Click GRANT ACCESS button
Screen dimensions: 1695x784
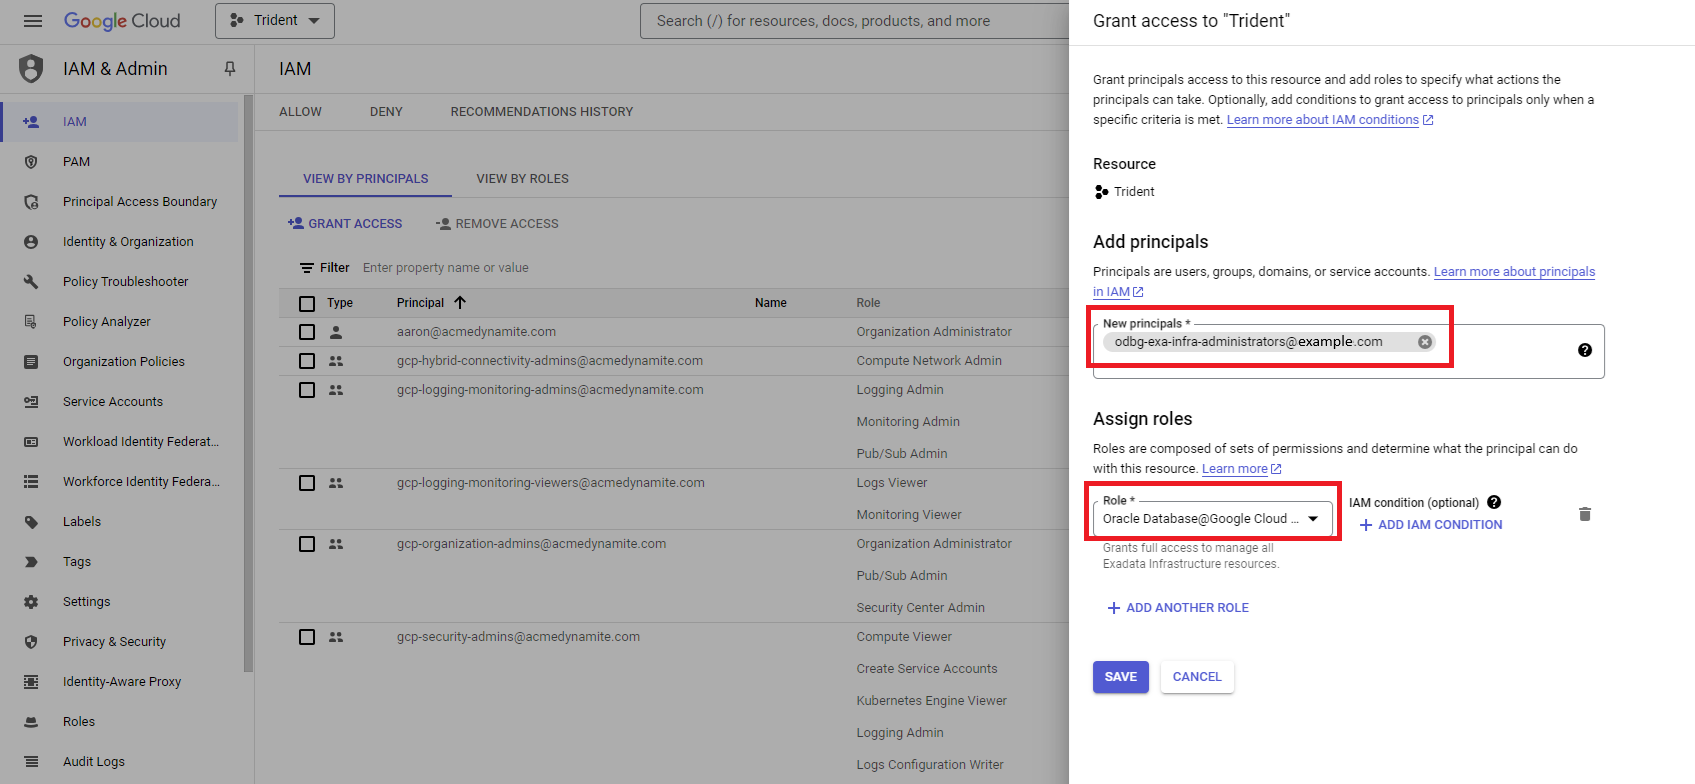pyautogui.click(x=345, y=224)
